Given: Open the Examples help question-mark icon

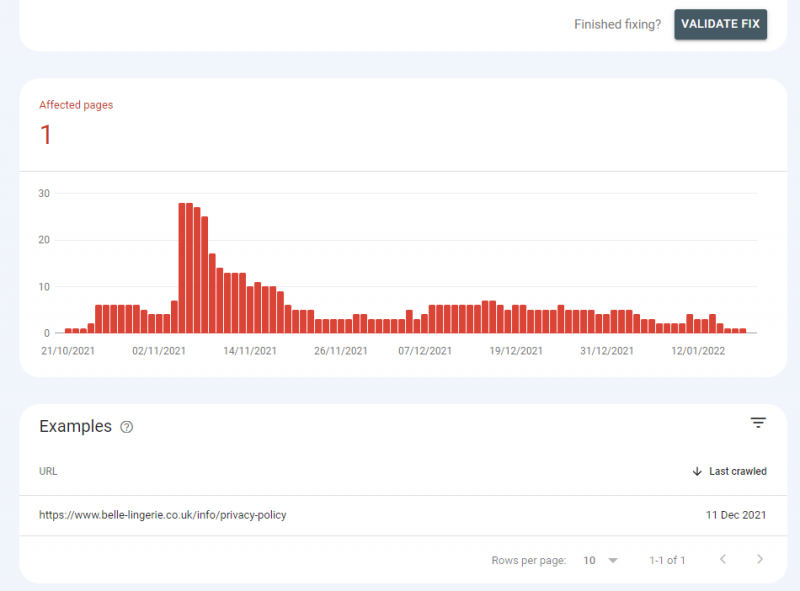Looking at the screenshot, I should (x=127, y=427).
